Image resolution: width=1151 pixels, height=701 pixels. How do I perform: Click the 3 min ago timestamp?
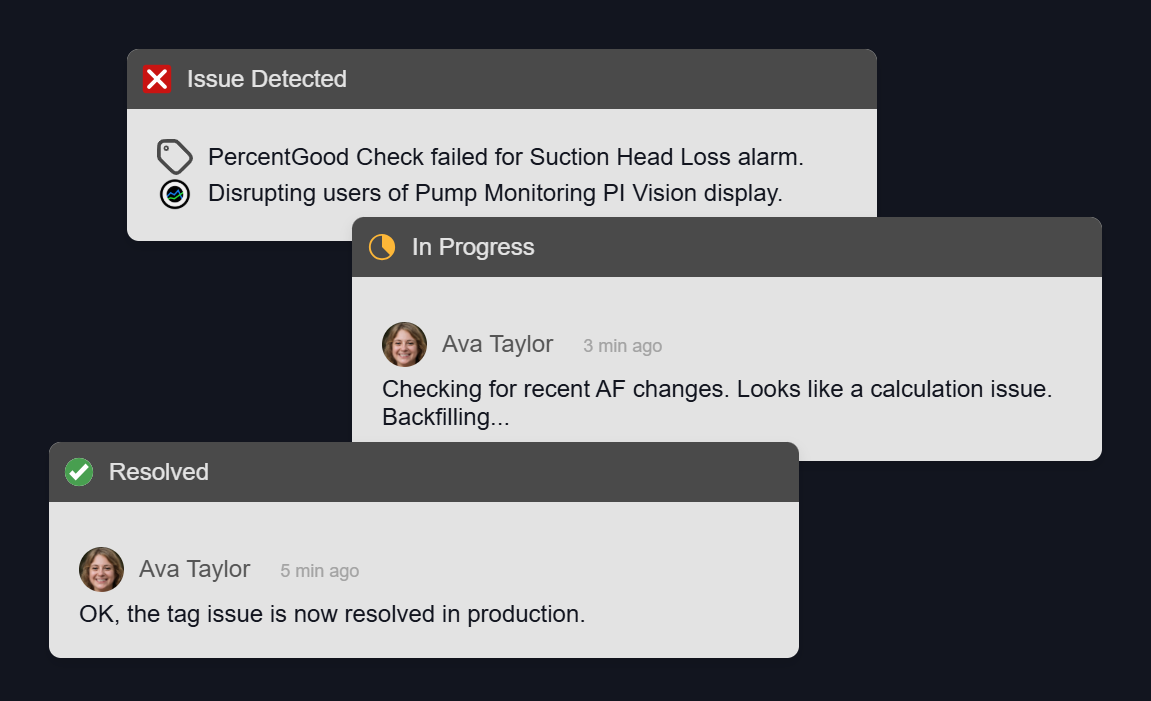(622, 346)
